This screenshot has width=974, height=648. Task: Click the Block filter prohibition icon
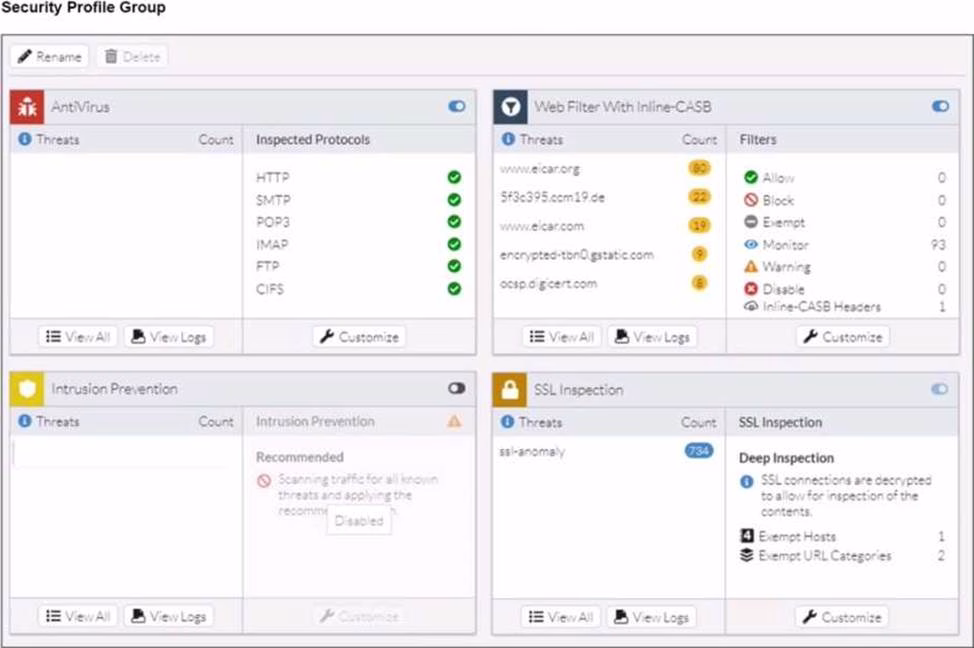pos(751,199)
